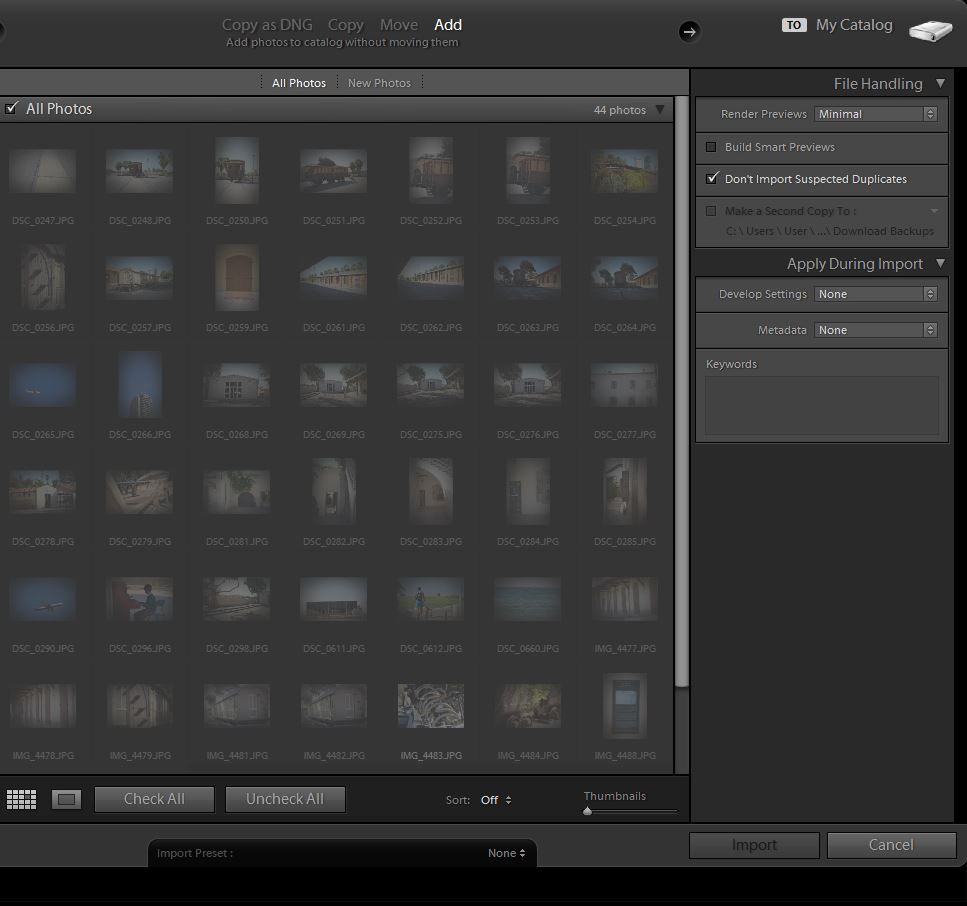967x906 pixels.
Task: Collapse the Apply During Import panel
Action: point(940,264)
